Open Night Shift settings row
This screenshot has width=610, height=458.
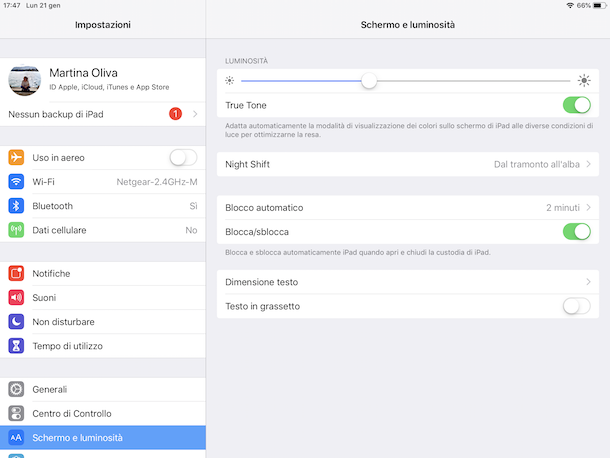[x=408, y=164]
